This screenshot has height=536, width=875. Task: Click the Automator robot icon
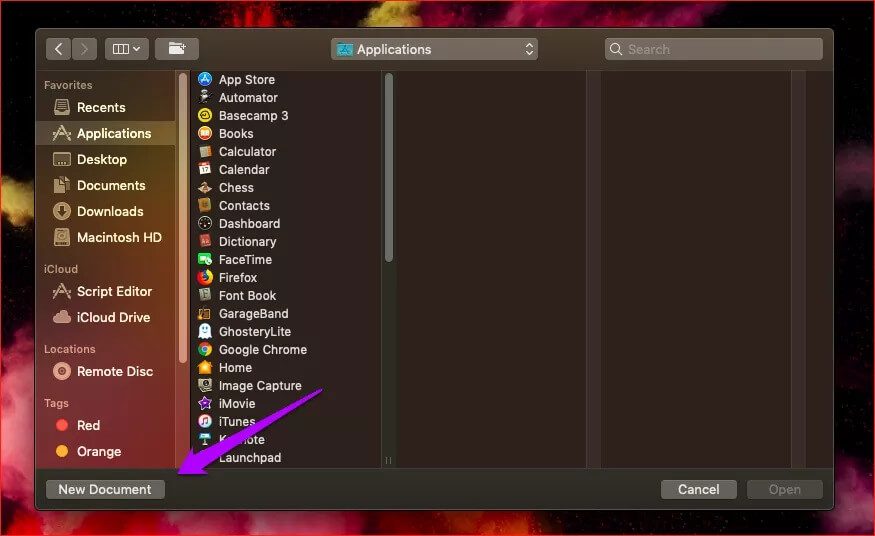pos(205,97)
